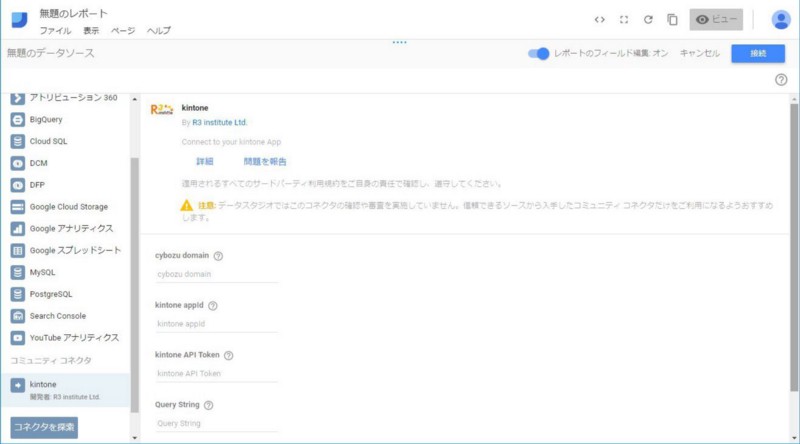800x444 pixels.
Task: Click the warning triangle icon
Action: coord(187,205)
